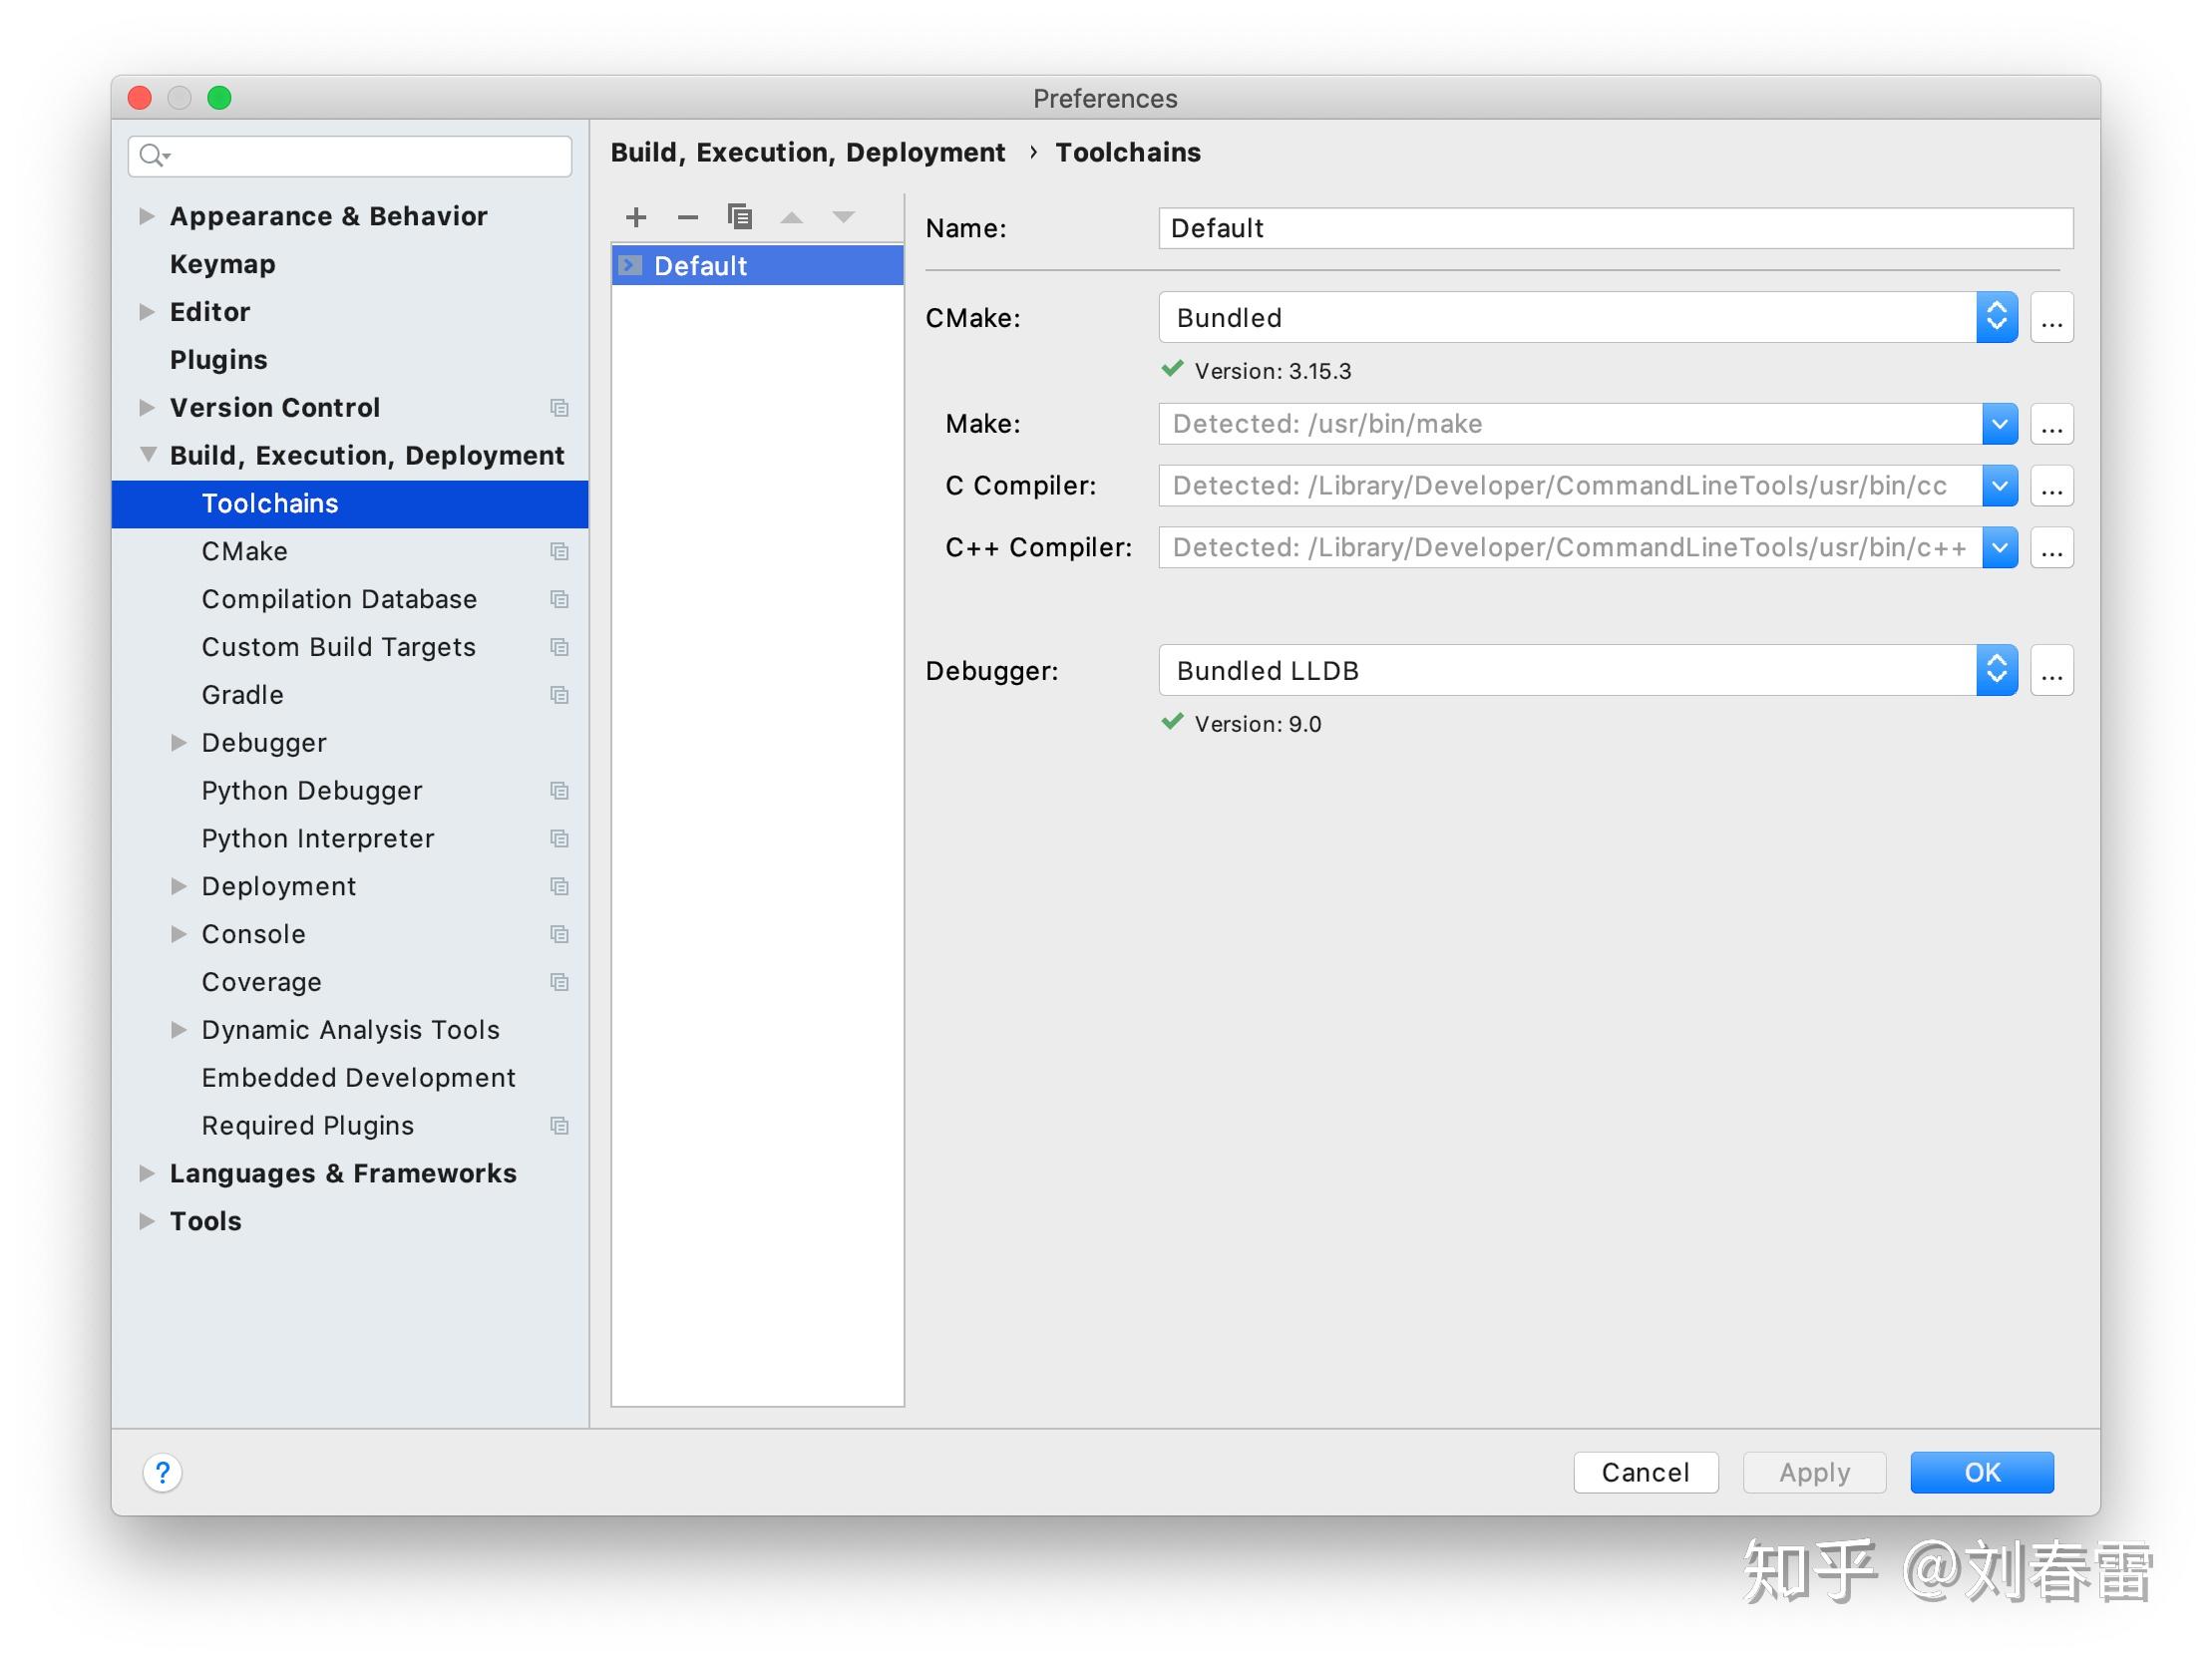
Task: Click project-level icon beside Gradle
Action: coord(559,695)
